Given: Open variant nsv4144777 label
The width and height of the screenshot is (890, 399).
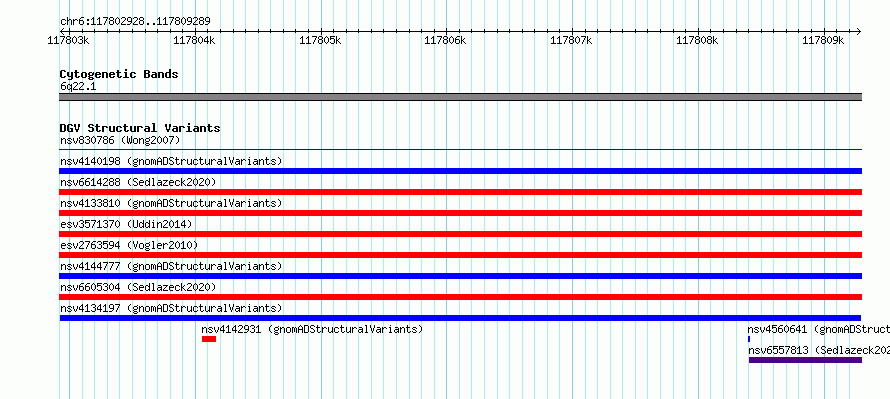Looking at the screenshot, I should tap(171, 266).
